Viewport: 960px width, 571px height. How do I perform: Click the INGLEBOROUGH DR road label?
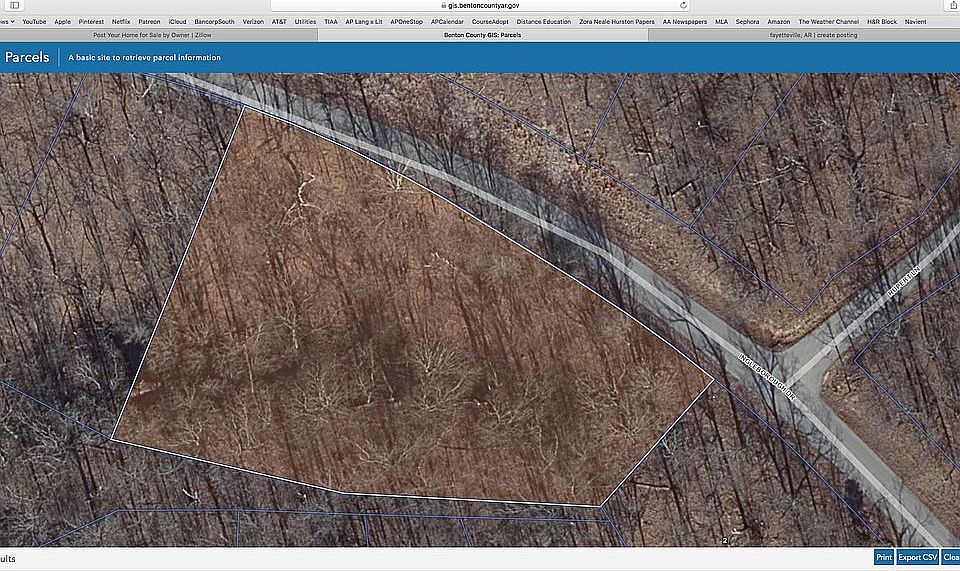766,376
